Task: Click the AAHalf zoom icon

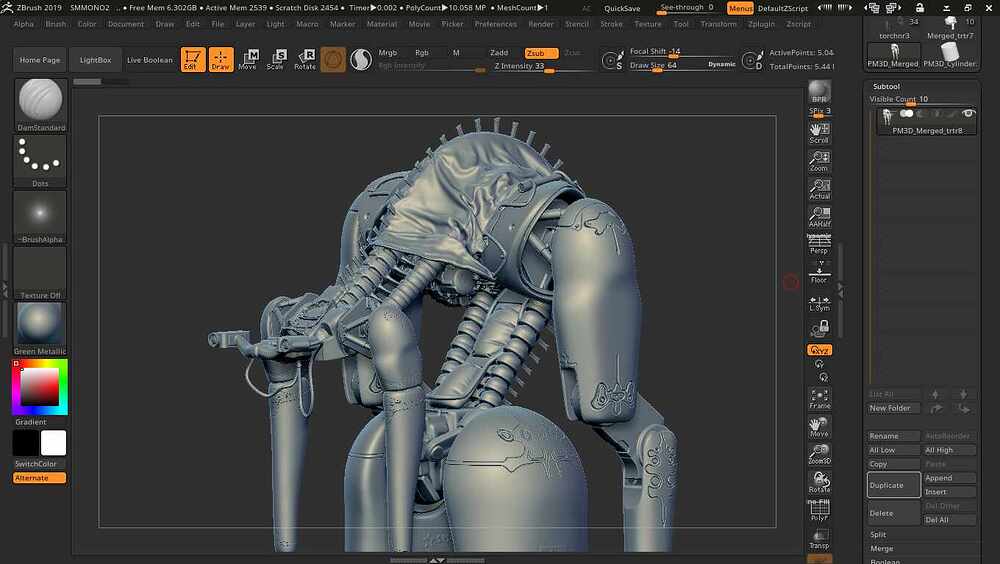Action: pyautogui.click(x=820, y=217)
